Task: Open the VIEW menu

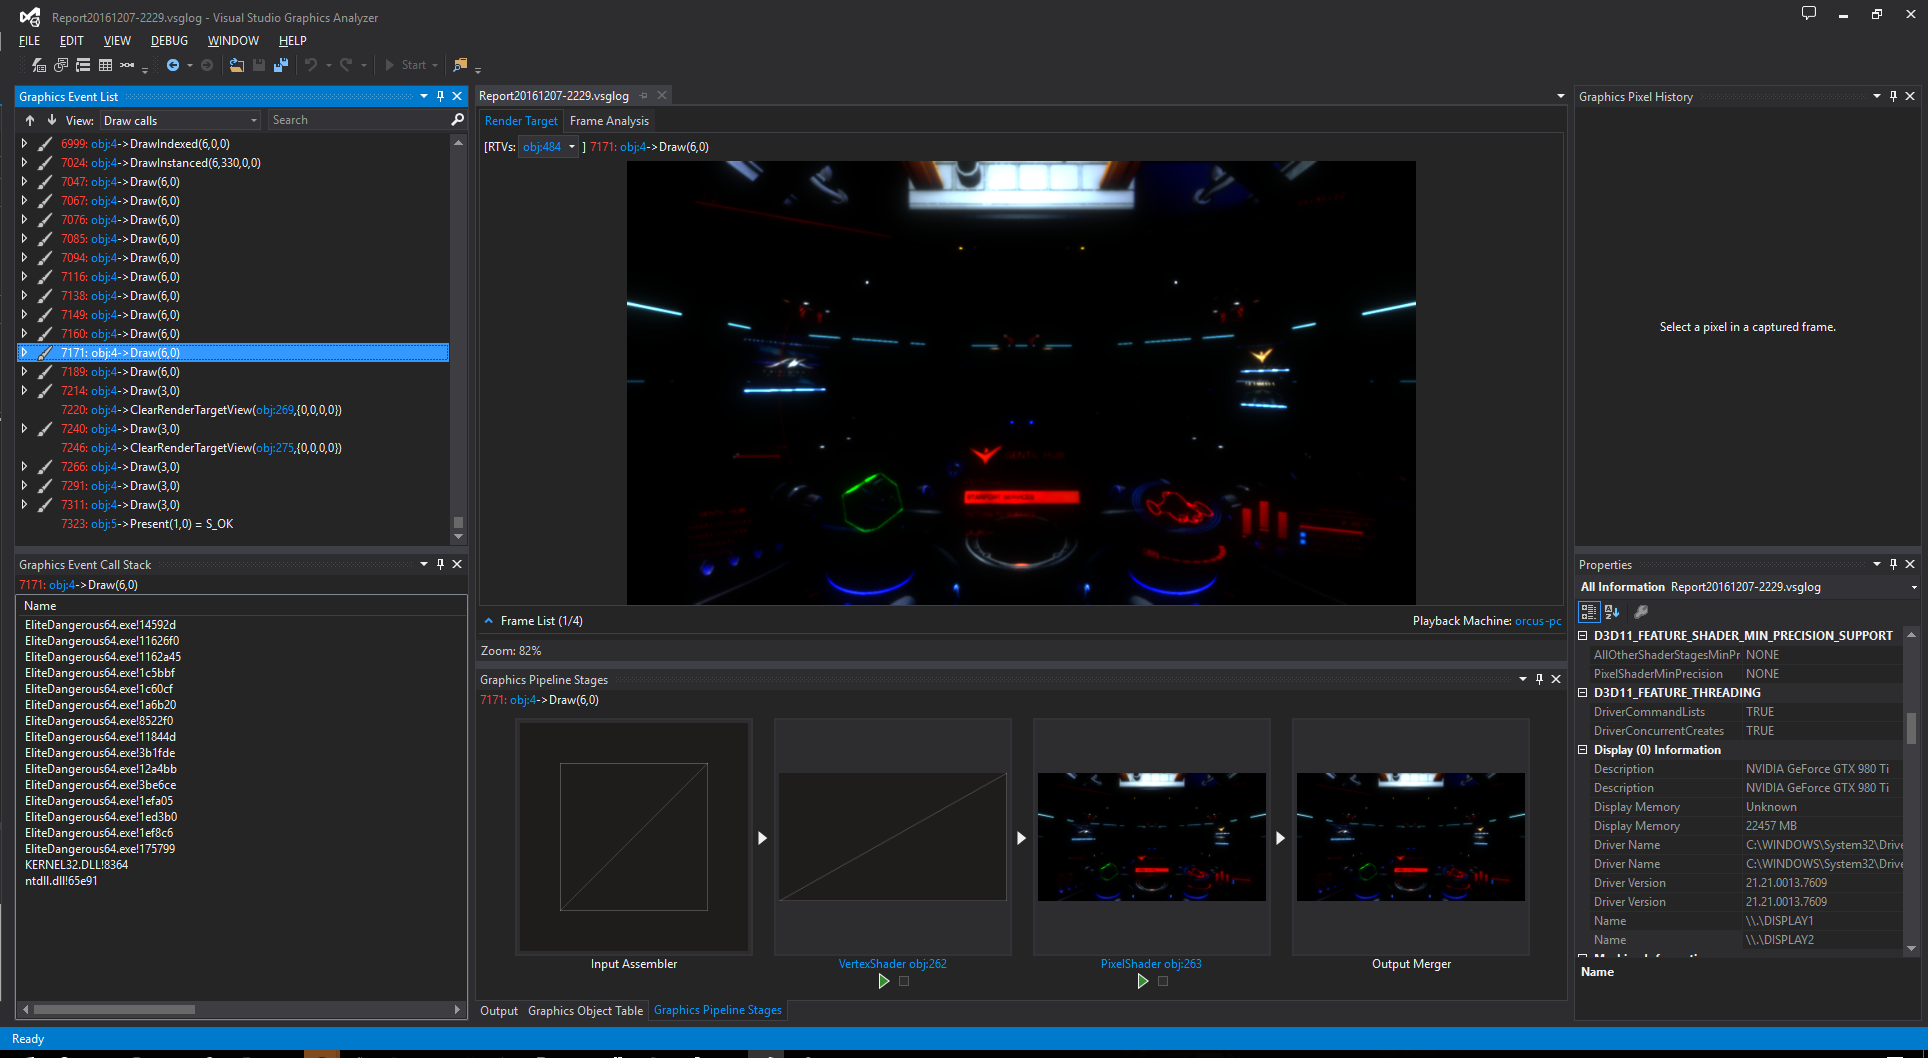Action: point(117,41)
